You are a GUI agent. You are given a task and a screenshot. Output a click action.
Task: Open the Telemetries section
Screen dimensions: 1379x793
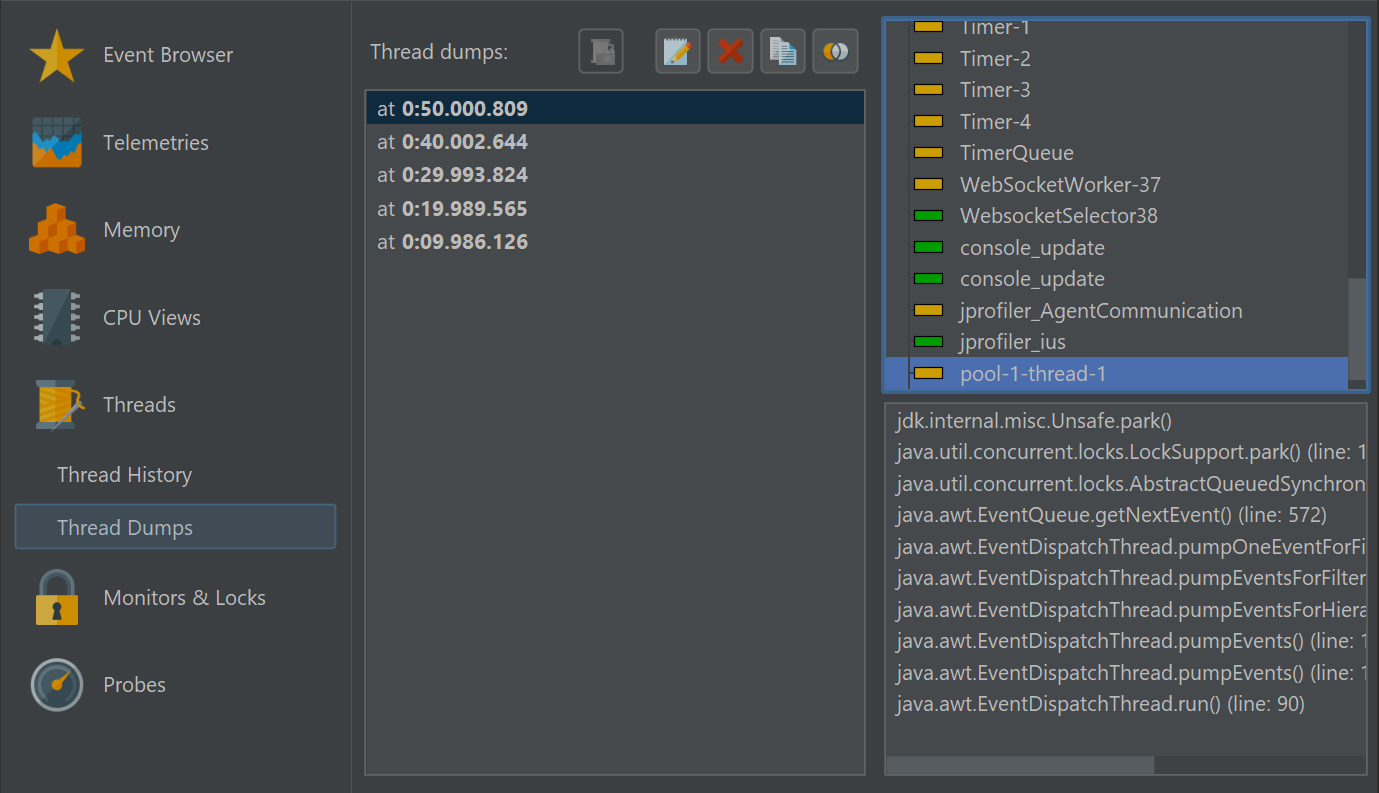coord(155,143)
